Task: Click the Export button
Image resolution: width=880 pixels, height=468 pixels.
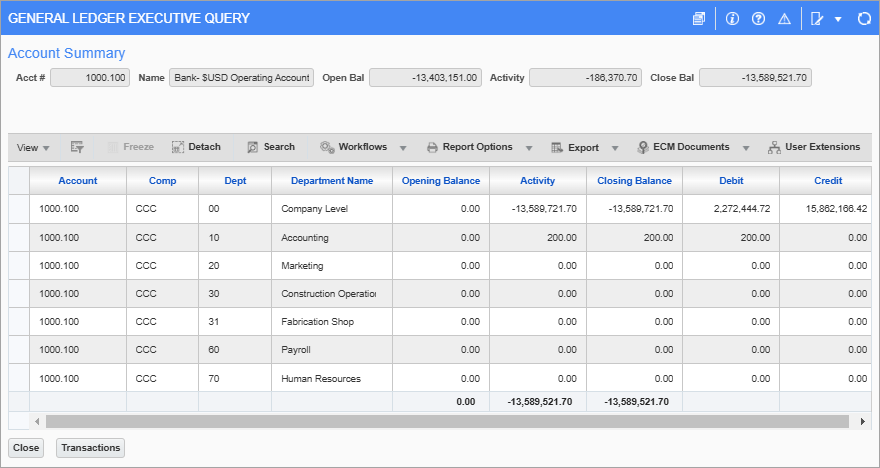Action: coord(575,148)
